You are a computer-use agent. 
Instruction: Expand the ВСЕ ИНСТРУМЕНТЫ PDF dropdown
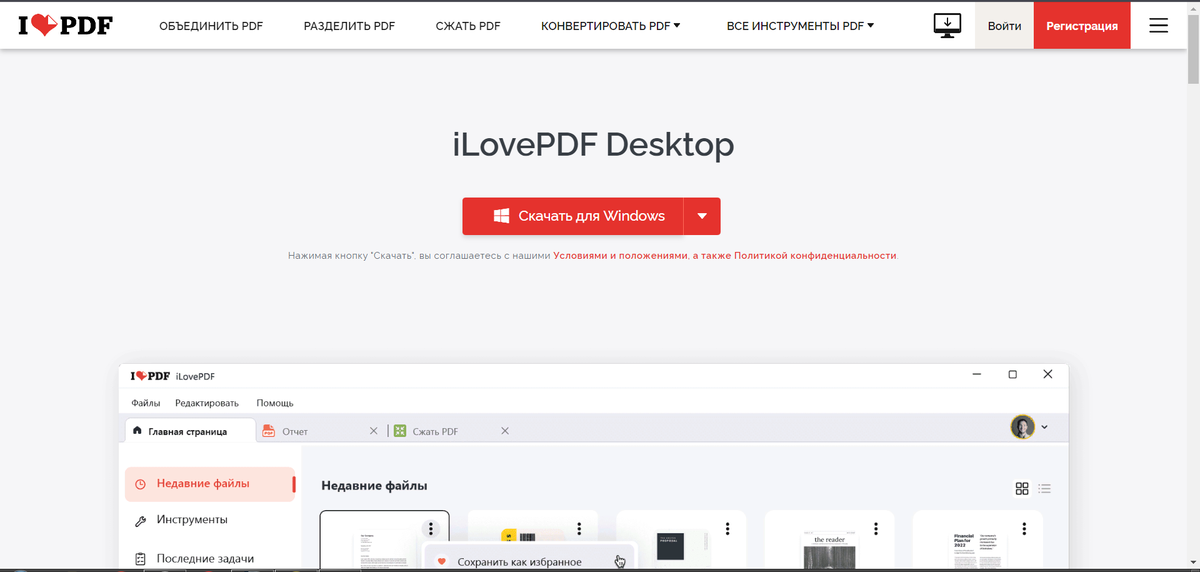(x=800, y=25)
